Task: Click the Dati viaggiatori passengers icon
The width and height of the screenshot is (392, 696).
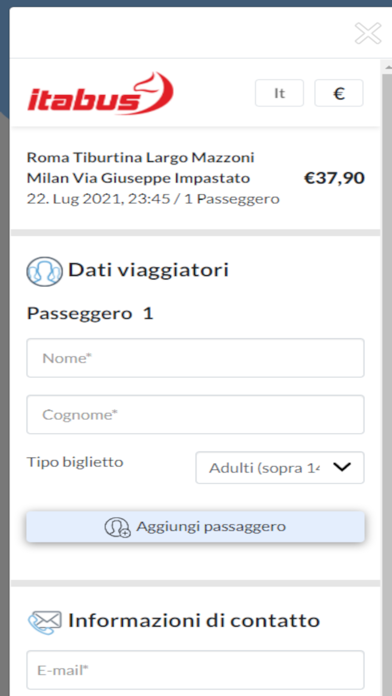Action: [44, 271]
